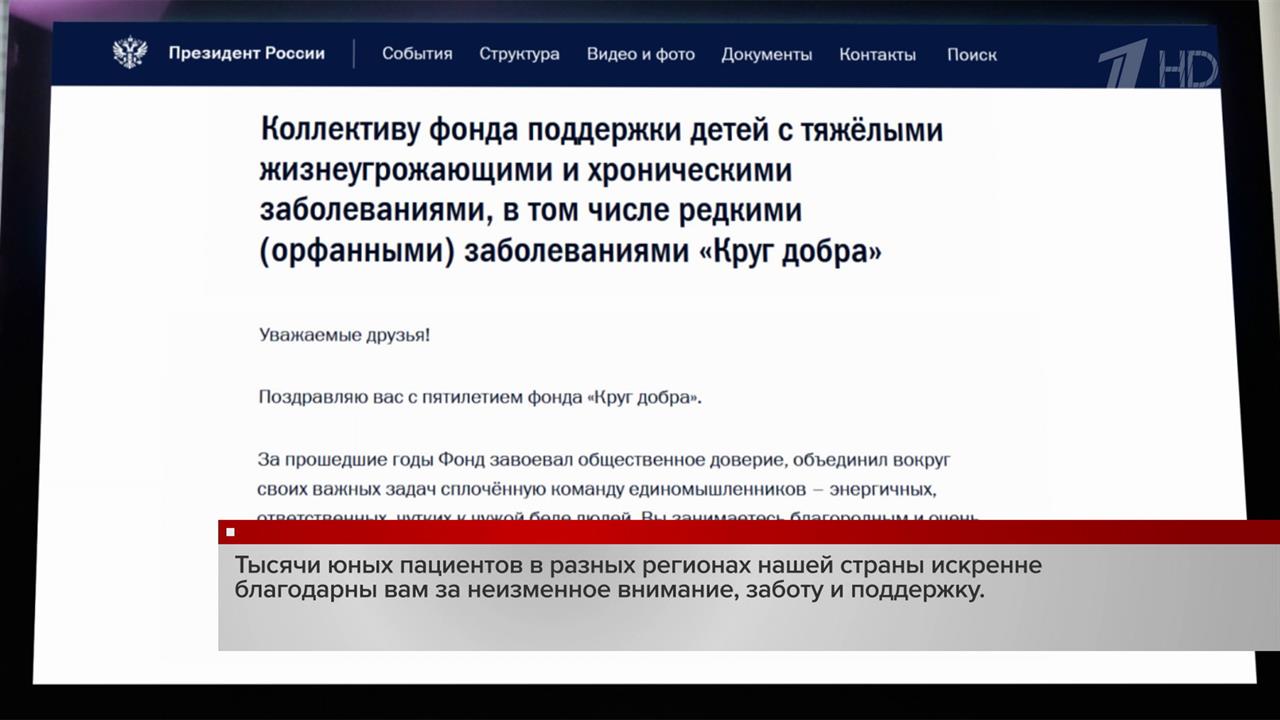Open the «Президент России» home link
This screenshot has width=1280, height=720.
click(x=246, y=54)
